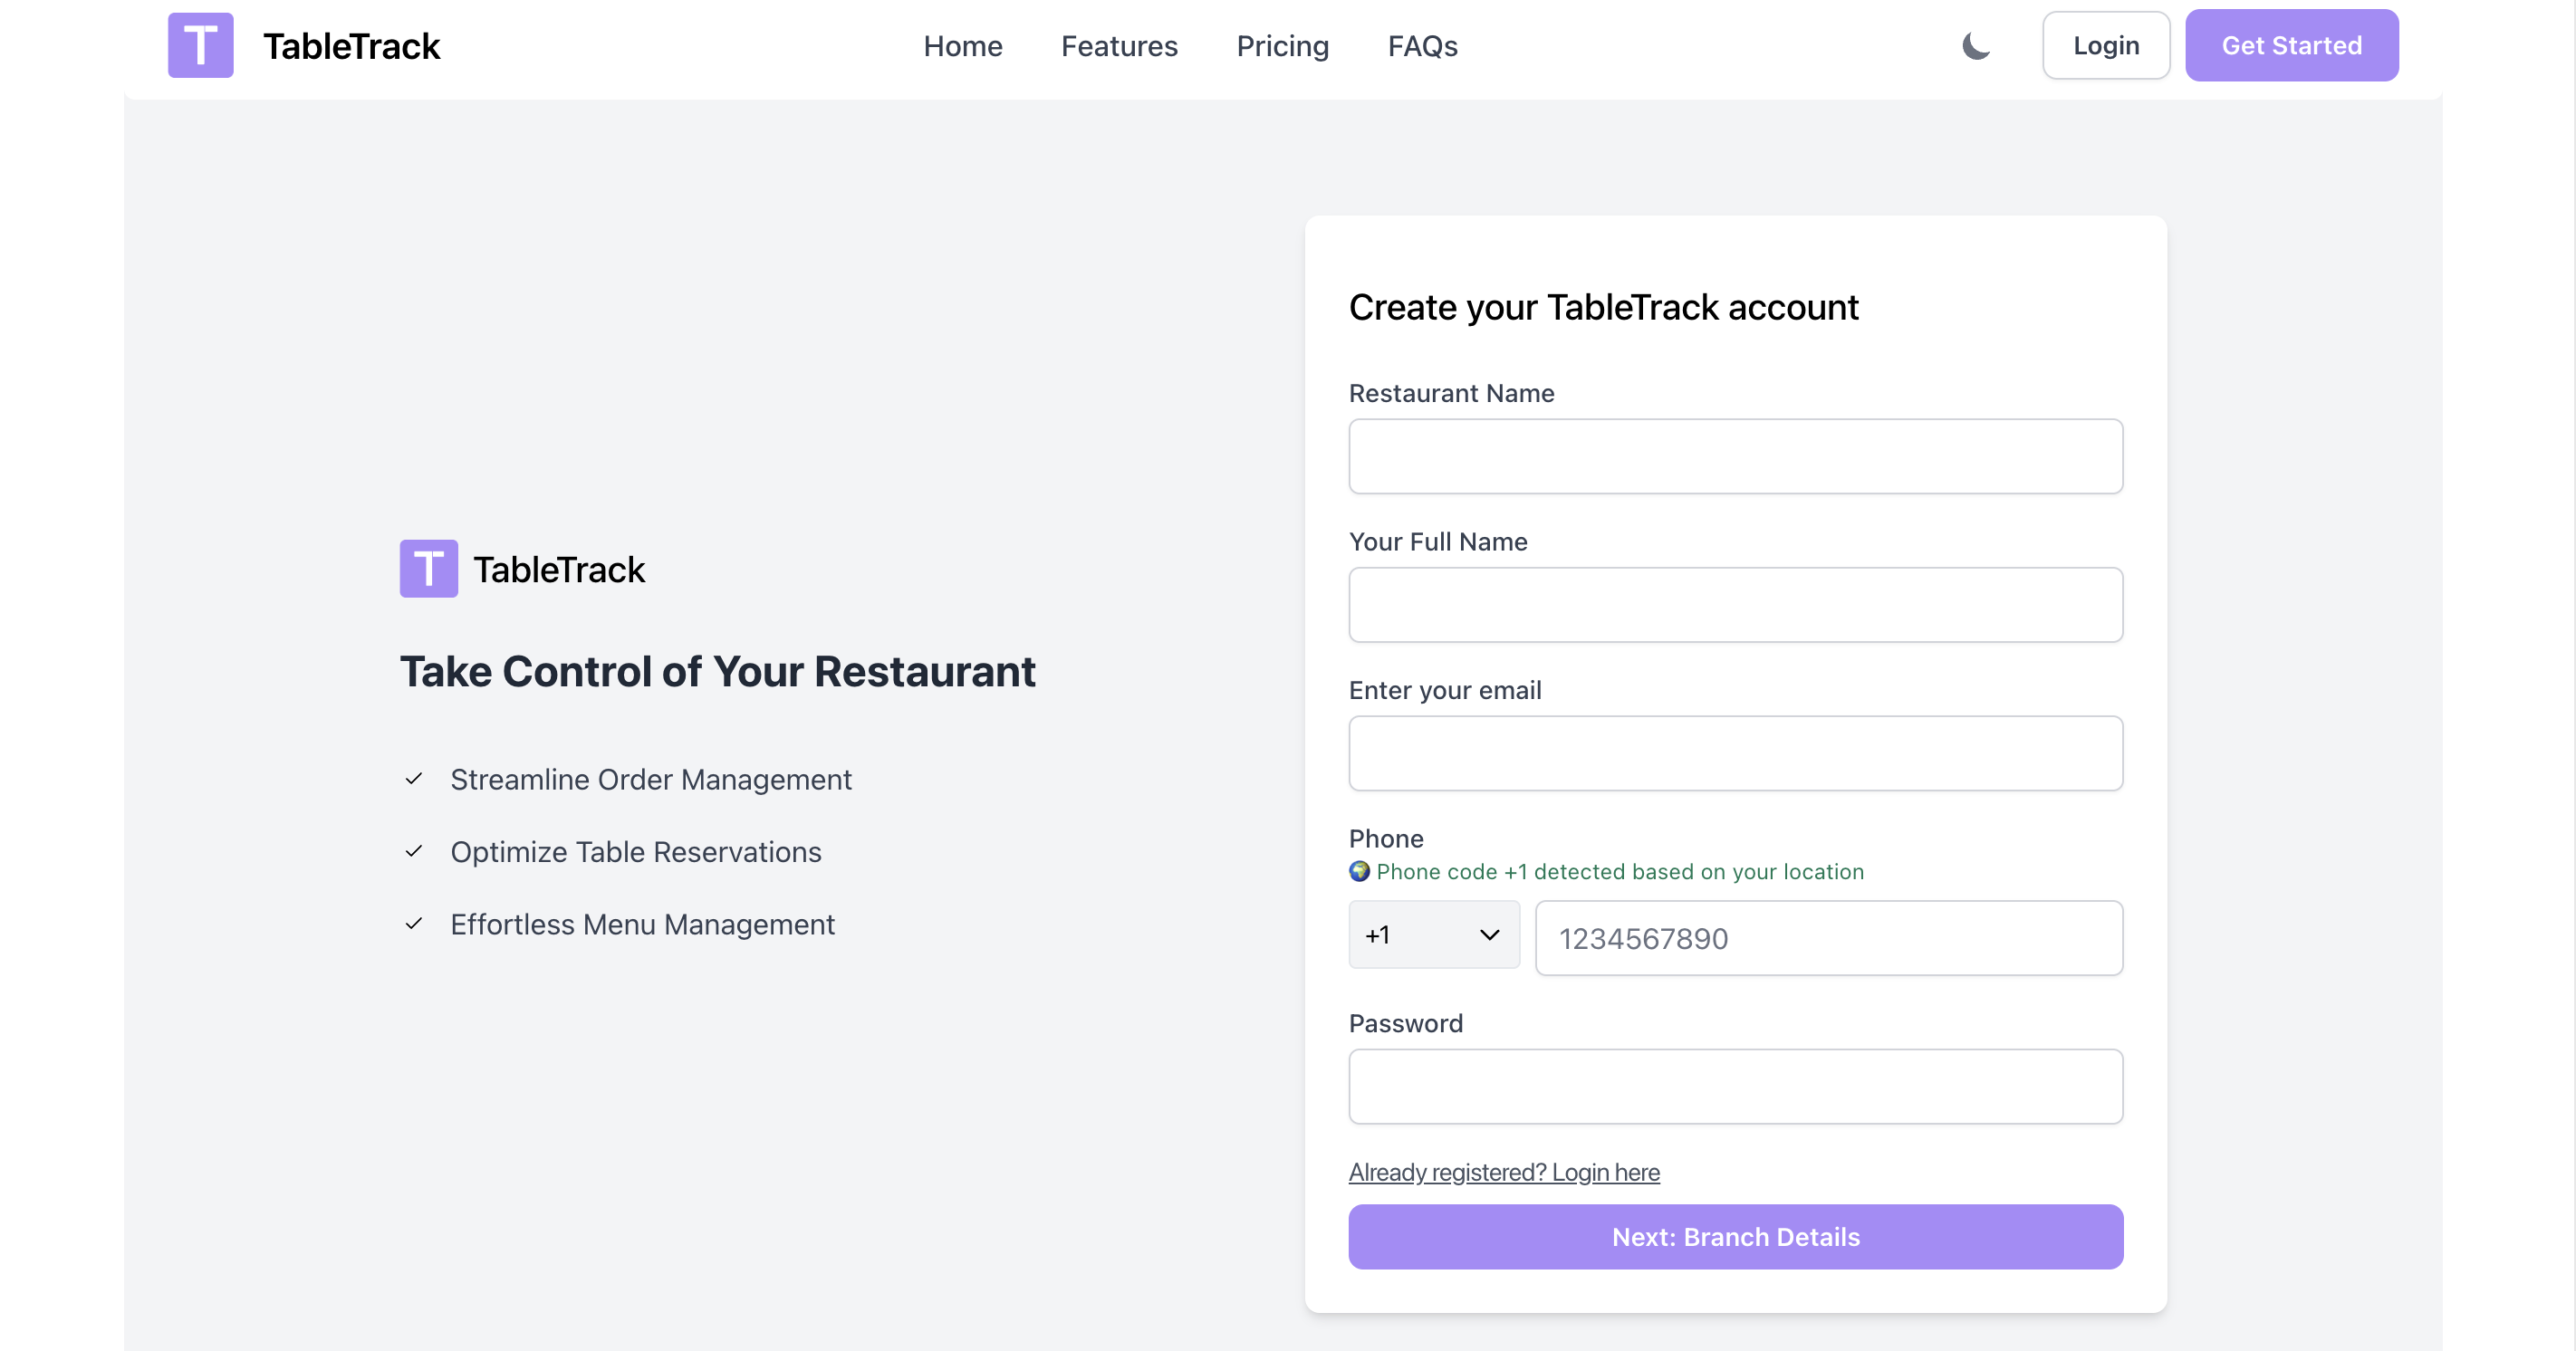
Task: Navigate to the Pricing page
Action: tap(1282, 46)
